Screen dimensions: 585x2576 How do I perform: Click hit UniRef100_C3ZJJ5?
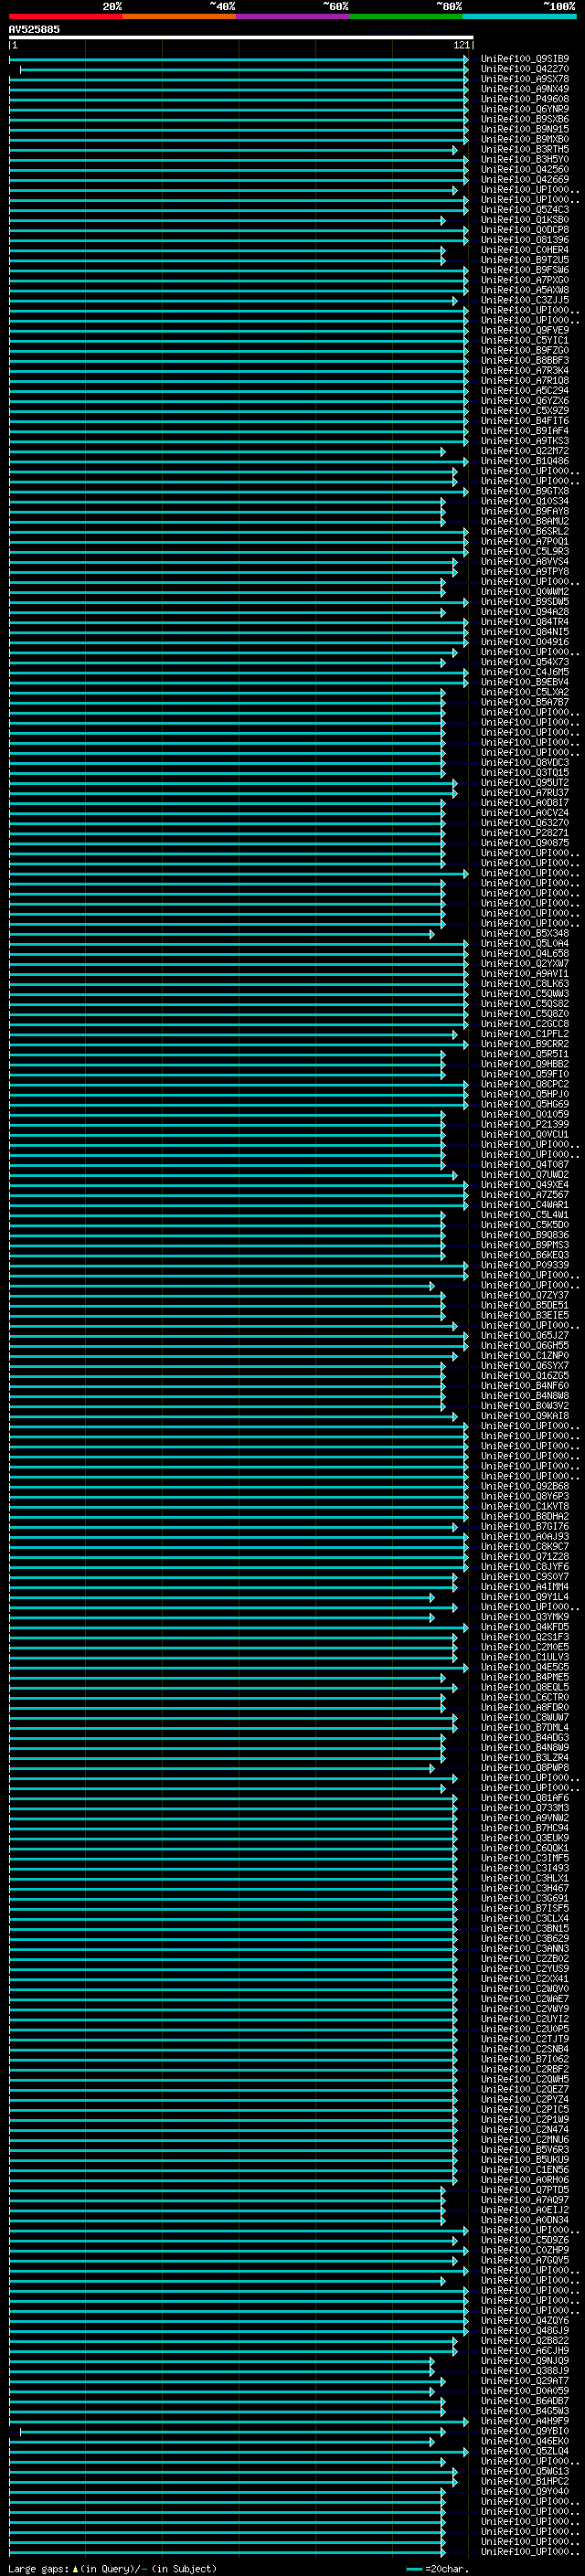(x=525, y=300)
